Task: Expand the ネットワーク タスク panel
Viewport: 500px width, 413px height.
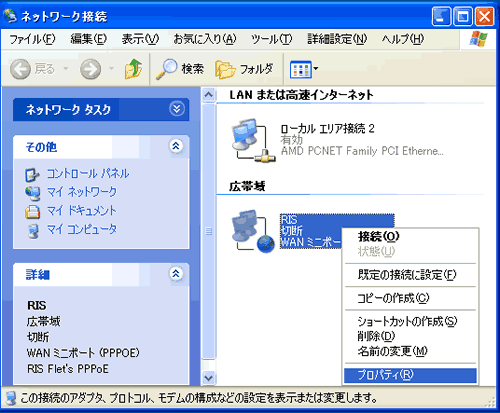Action: pyautogui.click(x=177, y=109)
